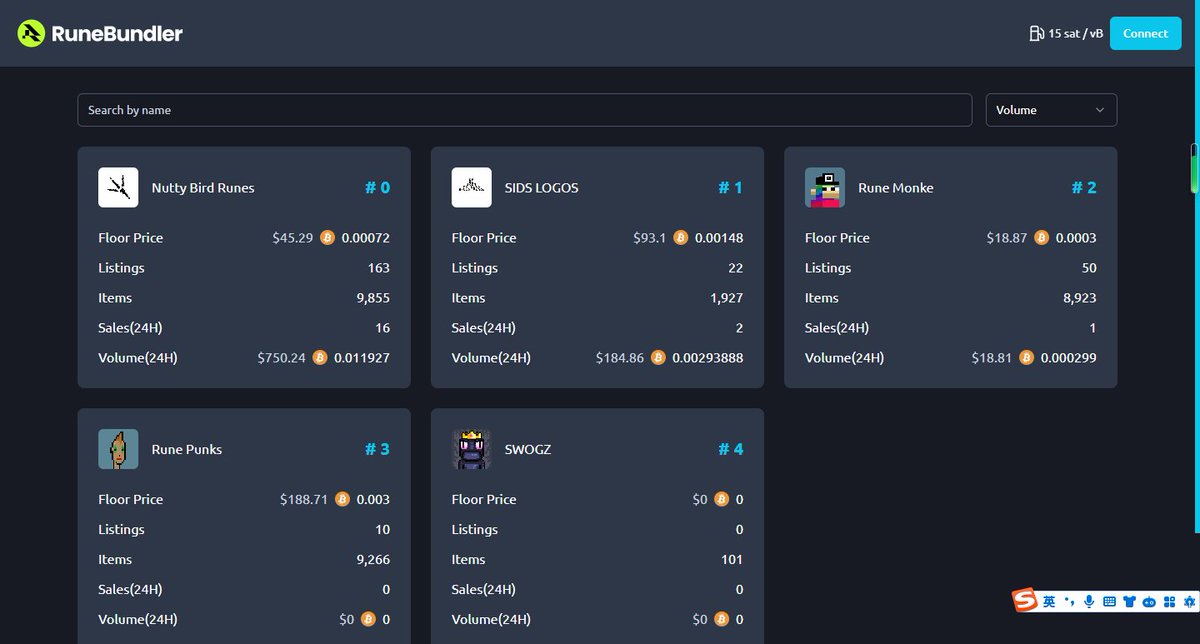Screen dimensions: 1200x644
Task: Open the Rune Monke collection title
Action: pyautogui.click(x=896, y=188)
